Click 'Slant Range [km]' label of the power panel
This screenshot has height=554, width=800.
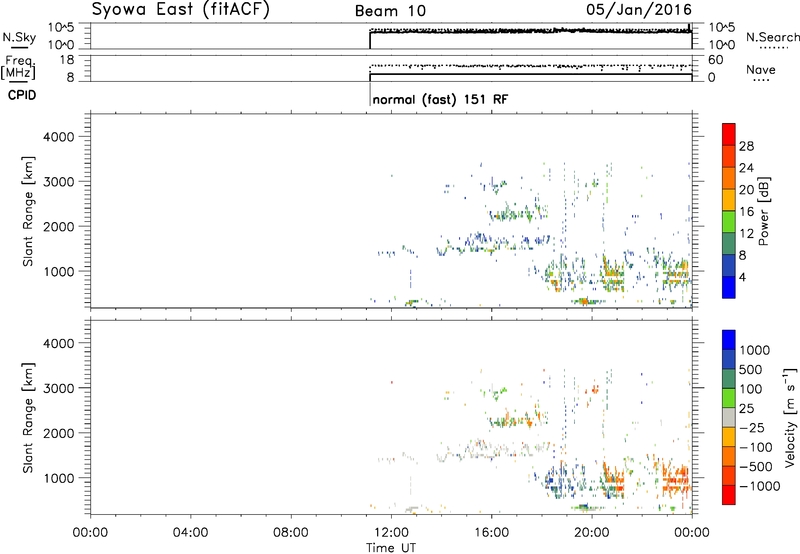pyautogui.click(x=28, y=211)
